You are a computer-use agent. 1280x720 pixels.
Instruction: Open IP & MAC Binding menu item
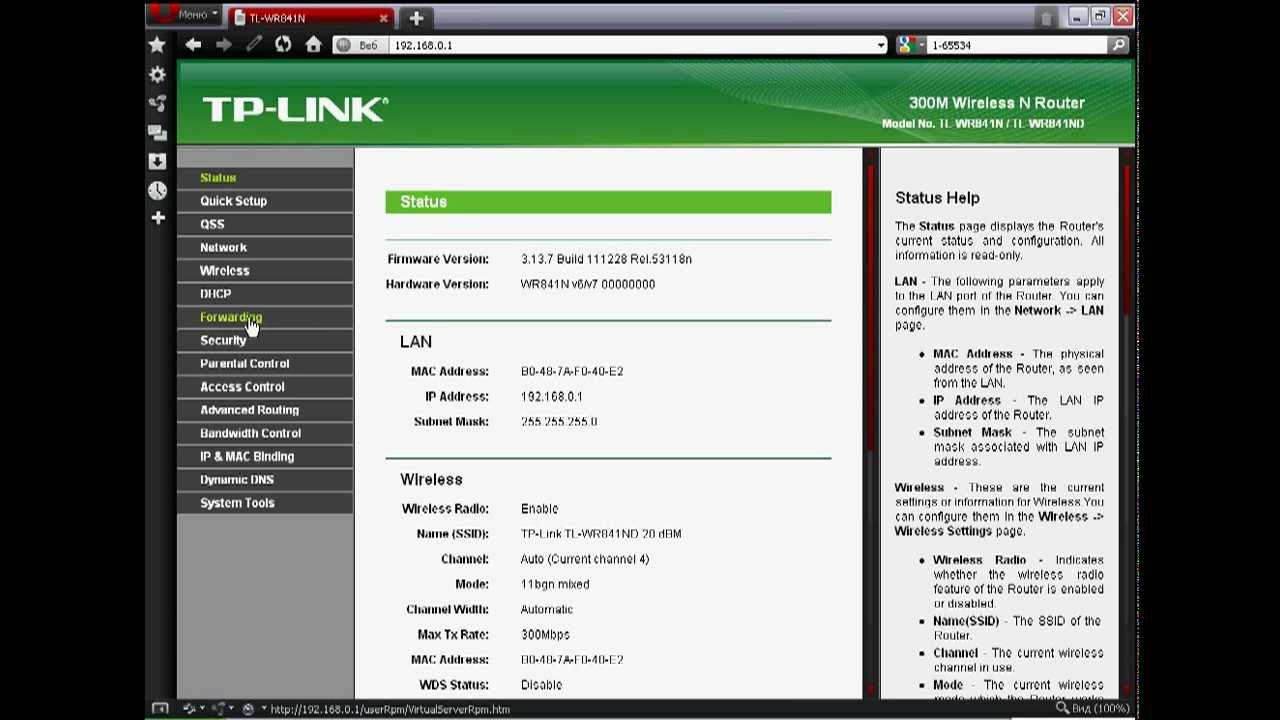click(x=247, y=456)
